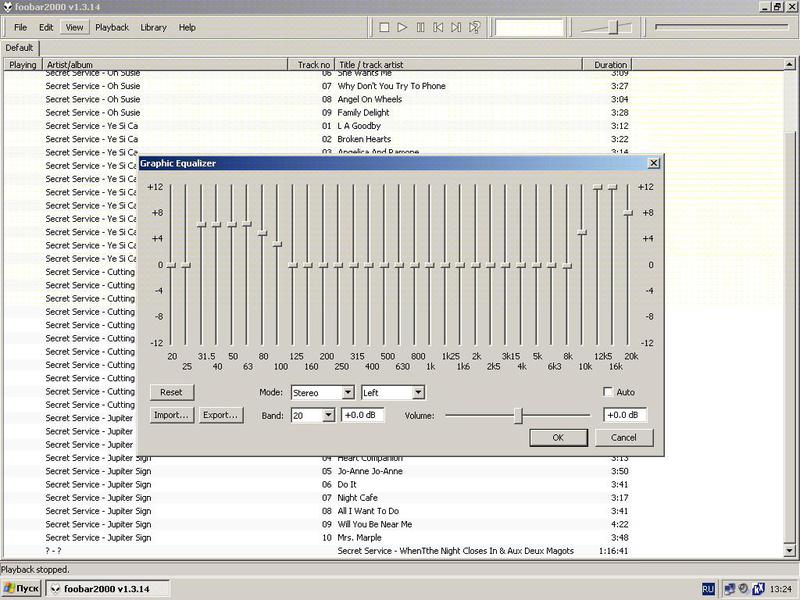Screen dimensions: 800x600
Task: Click the Stop playback button
Action: pos(384,27)
